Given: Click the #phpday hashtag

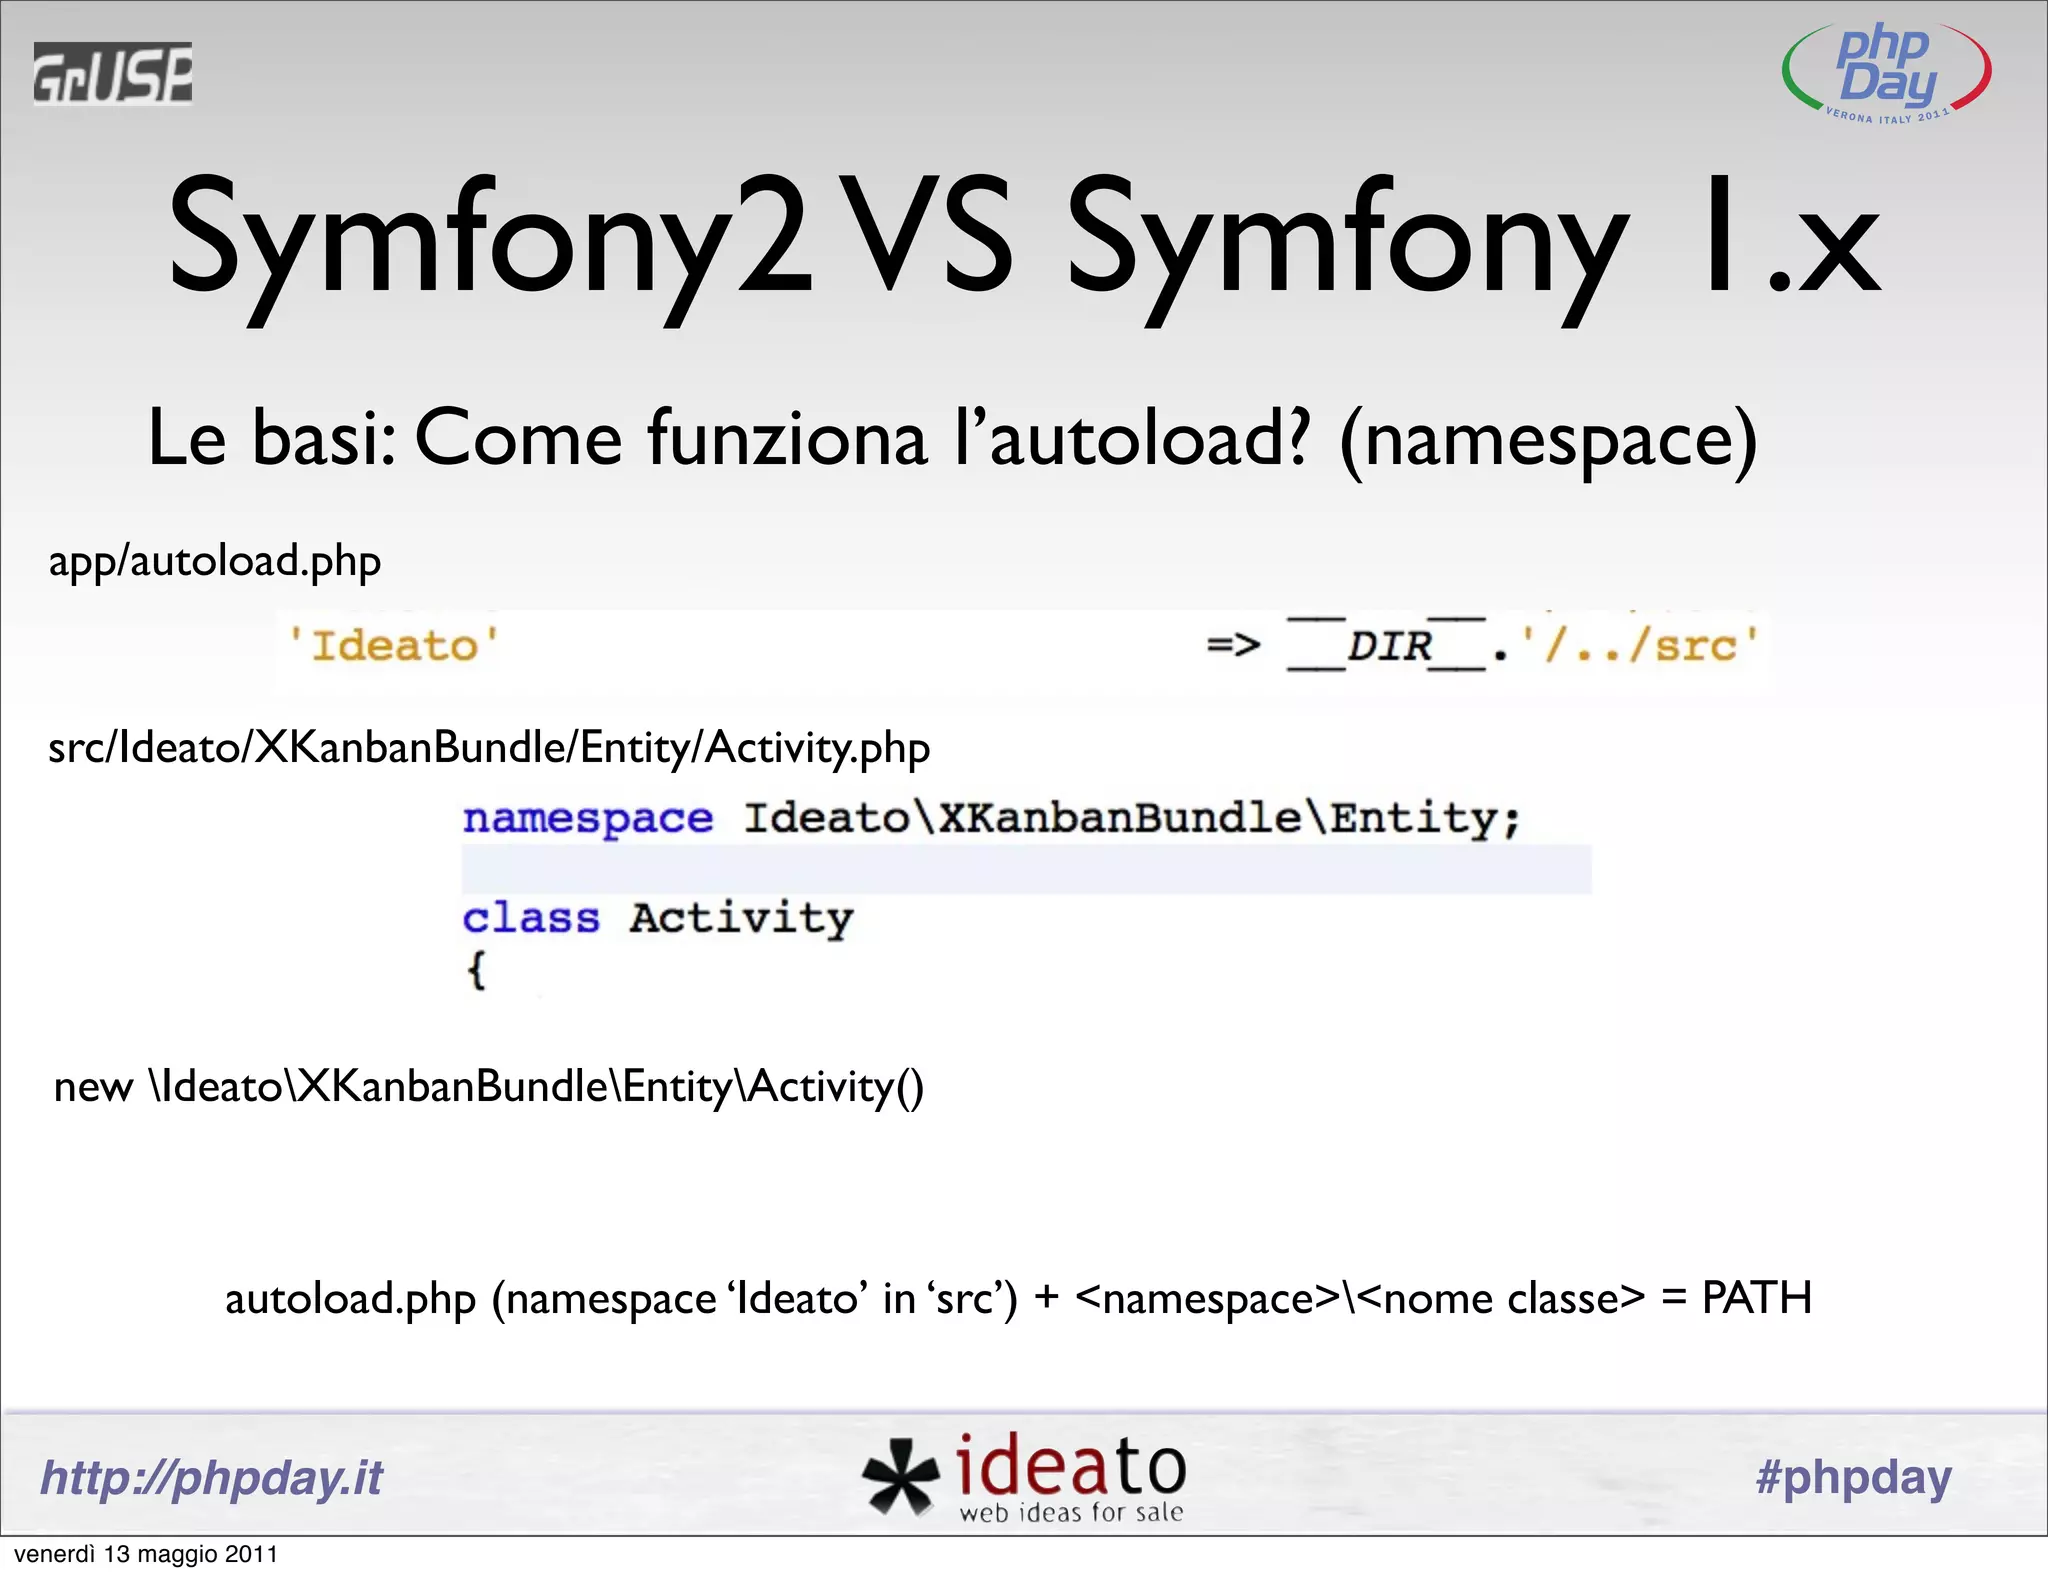Looking at the screenshot, I should [x=1853, y=1477].
